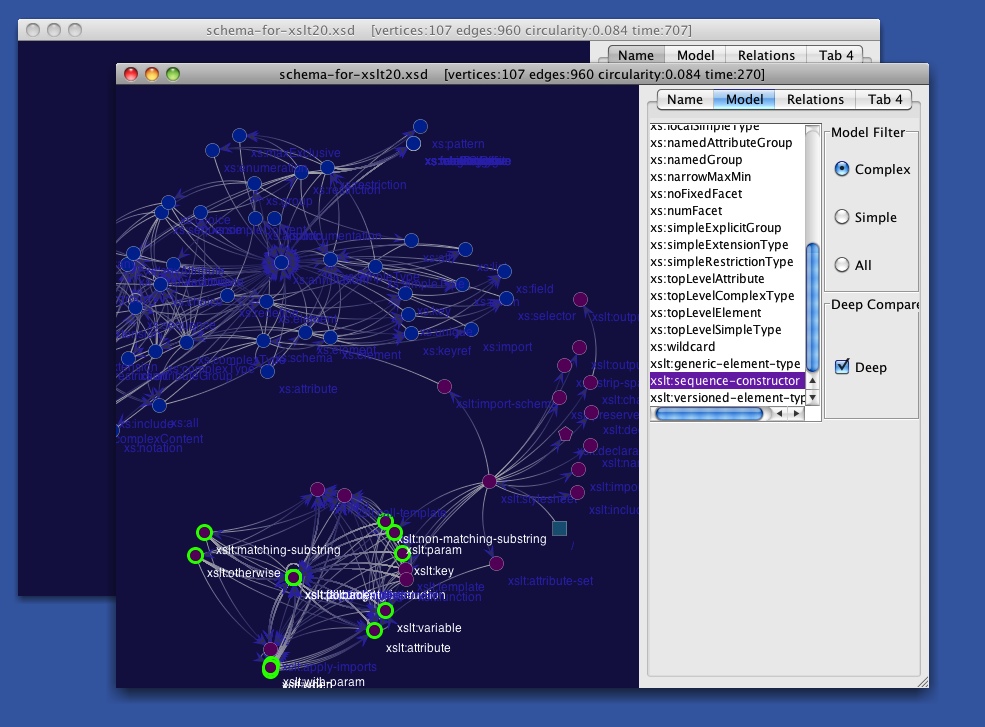Zoom the front schema window
Image resolution: width=985 pixels, height=727 pixels.
(x=173, y=74)
